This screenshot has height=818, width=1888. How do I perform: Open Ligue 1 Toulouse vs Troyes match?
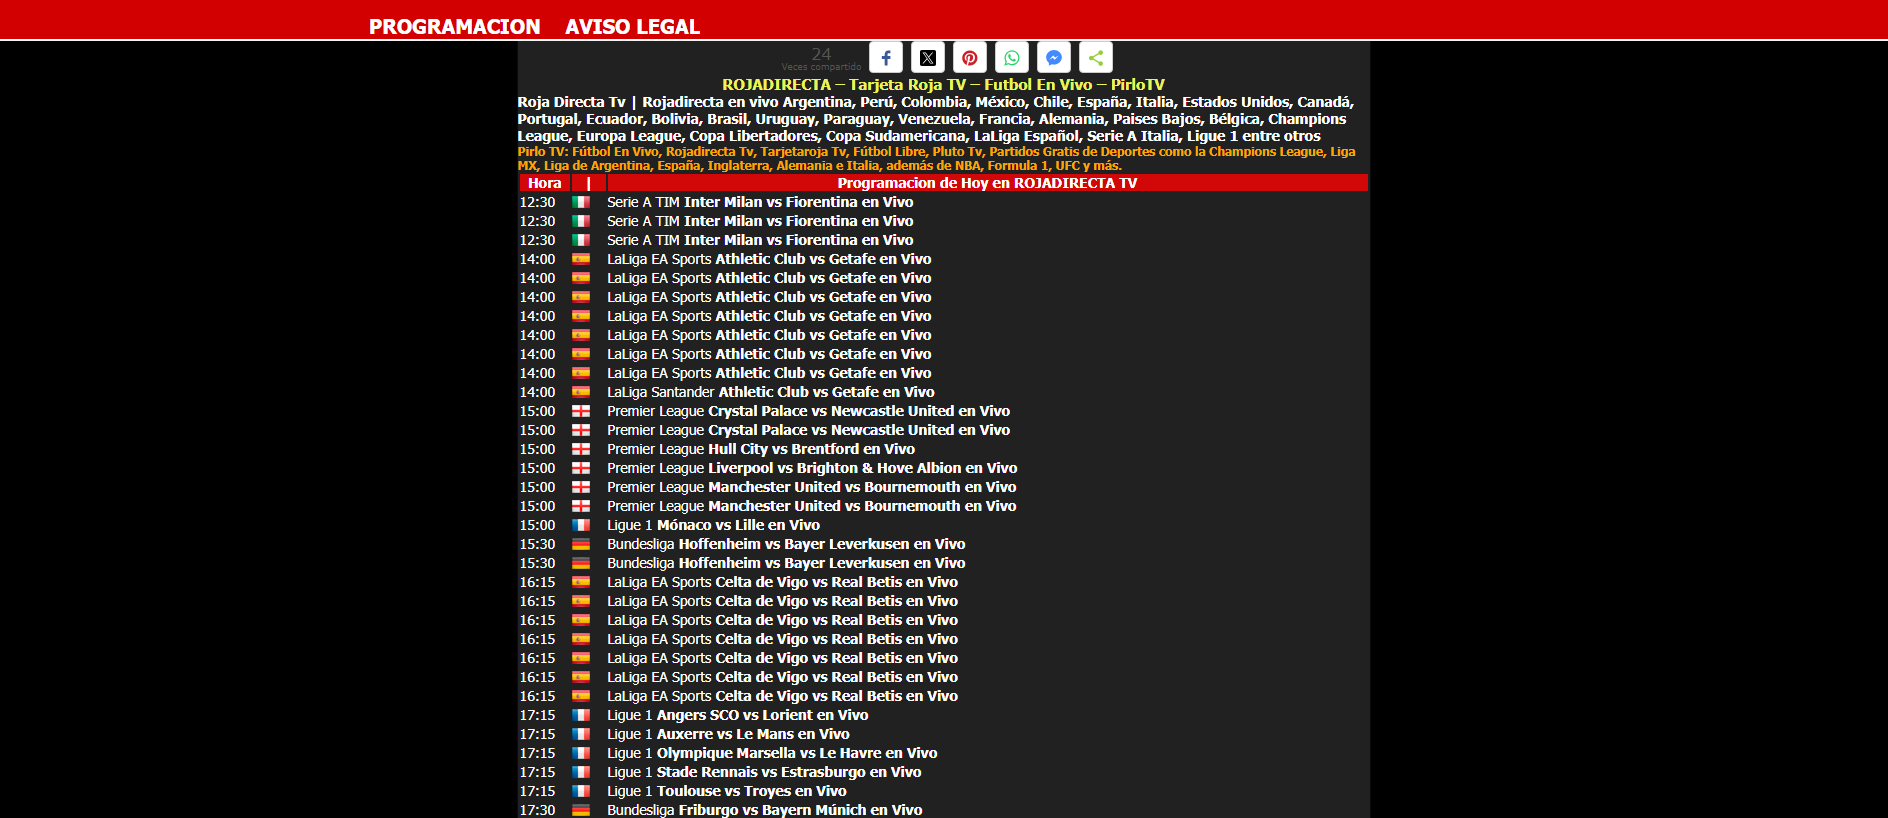tap(727, 791)
